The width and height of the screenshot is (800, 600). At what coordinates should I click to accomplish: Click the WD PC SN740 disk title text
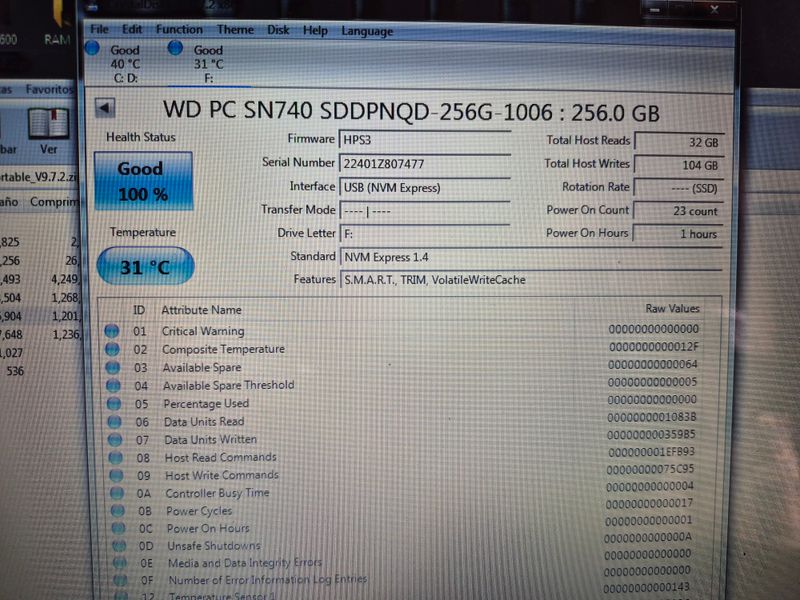(411, 111)
